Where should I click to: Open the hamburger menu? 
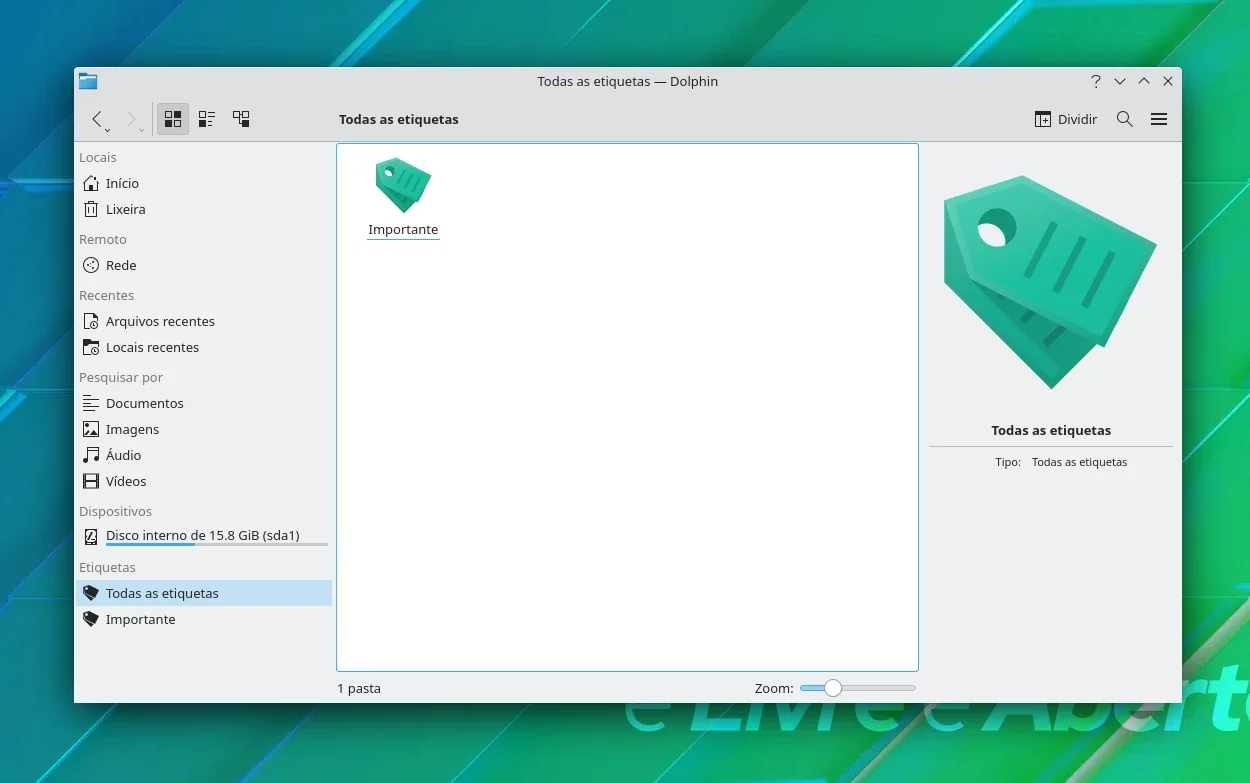pos(1159,119)
